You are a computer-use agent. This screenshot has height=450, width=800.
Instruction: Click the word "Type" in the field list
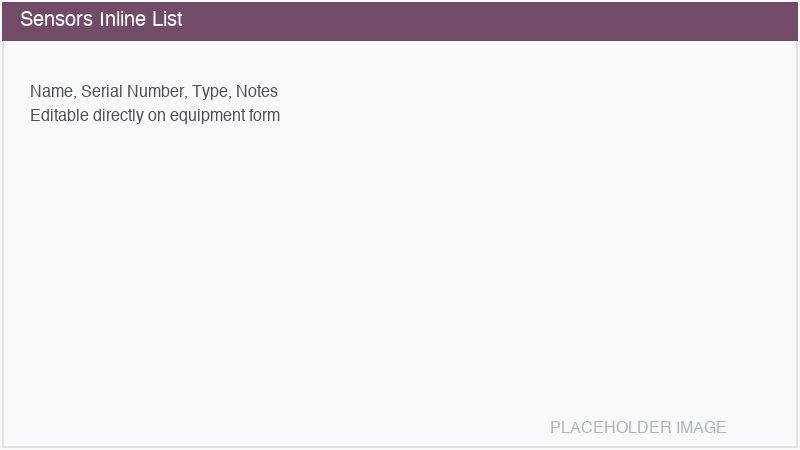(209, 92)
